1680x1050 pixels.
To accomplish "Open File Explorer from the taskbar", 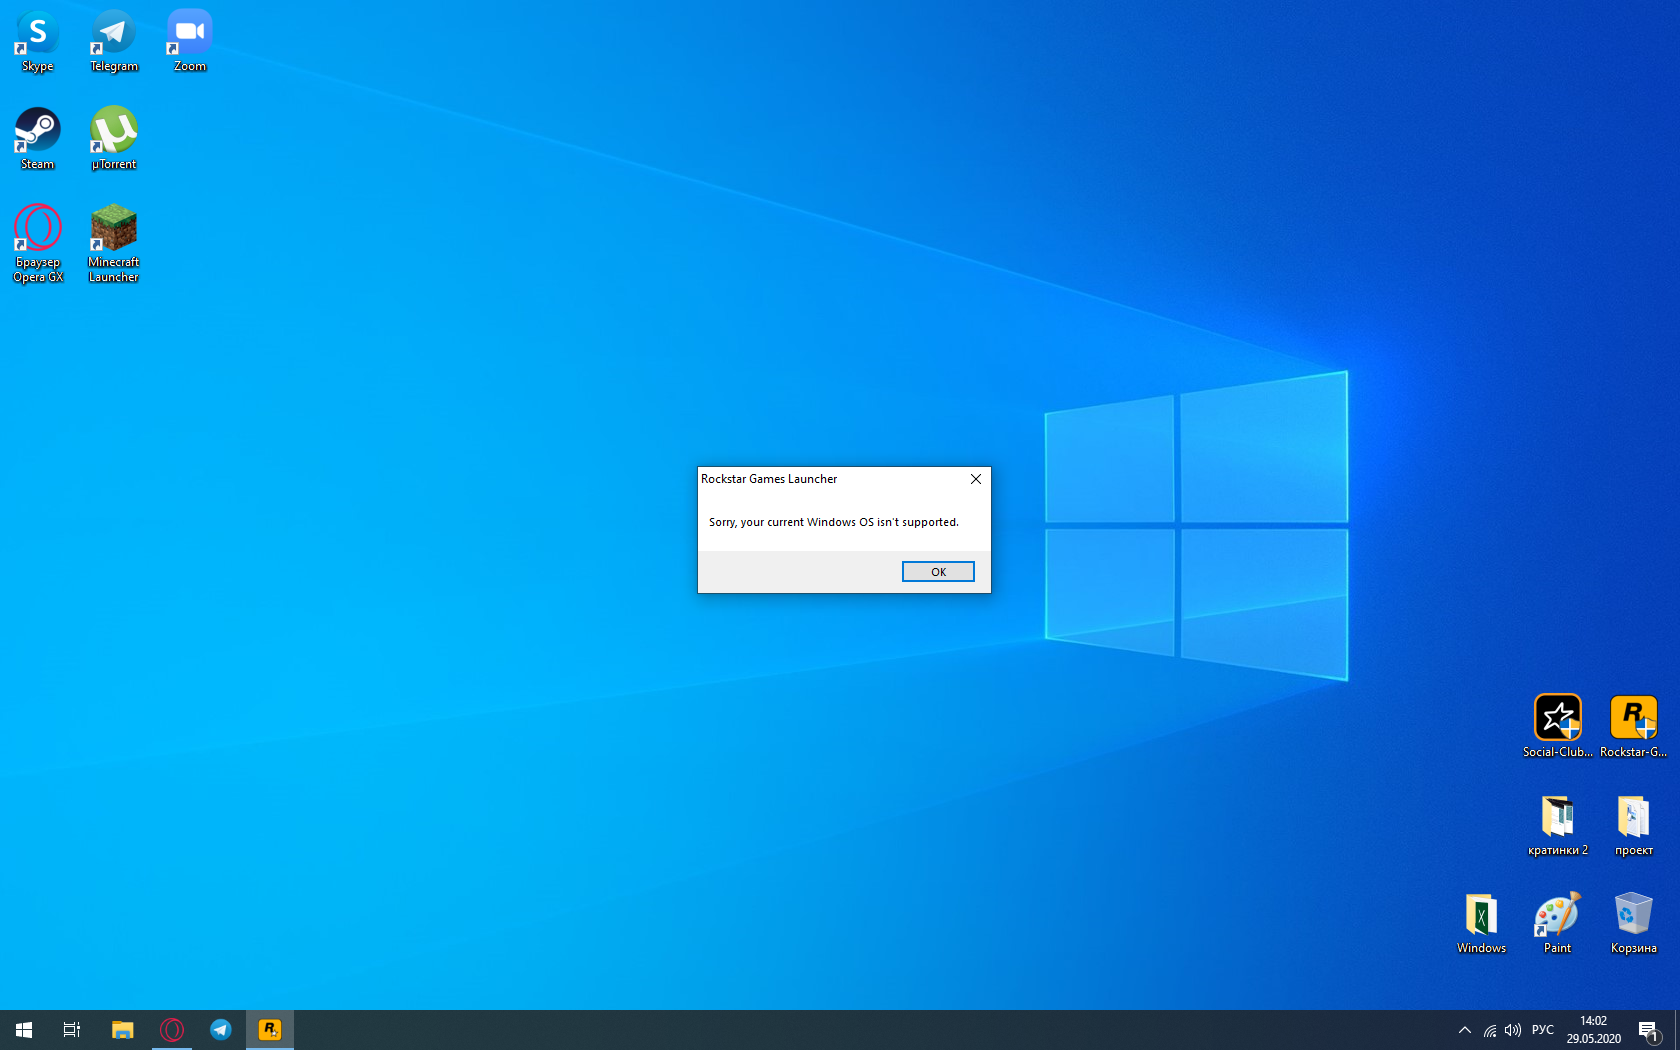I will coord(122,1029).
